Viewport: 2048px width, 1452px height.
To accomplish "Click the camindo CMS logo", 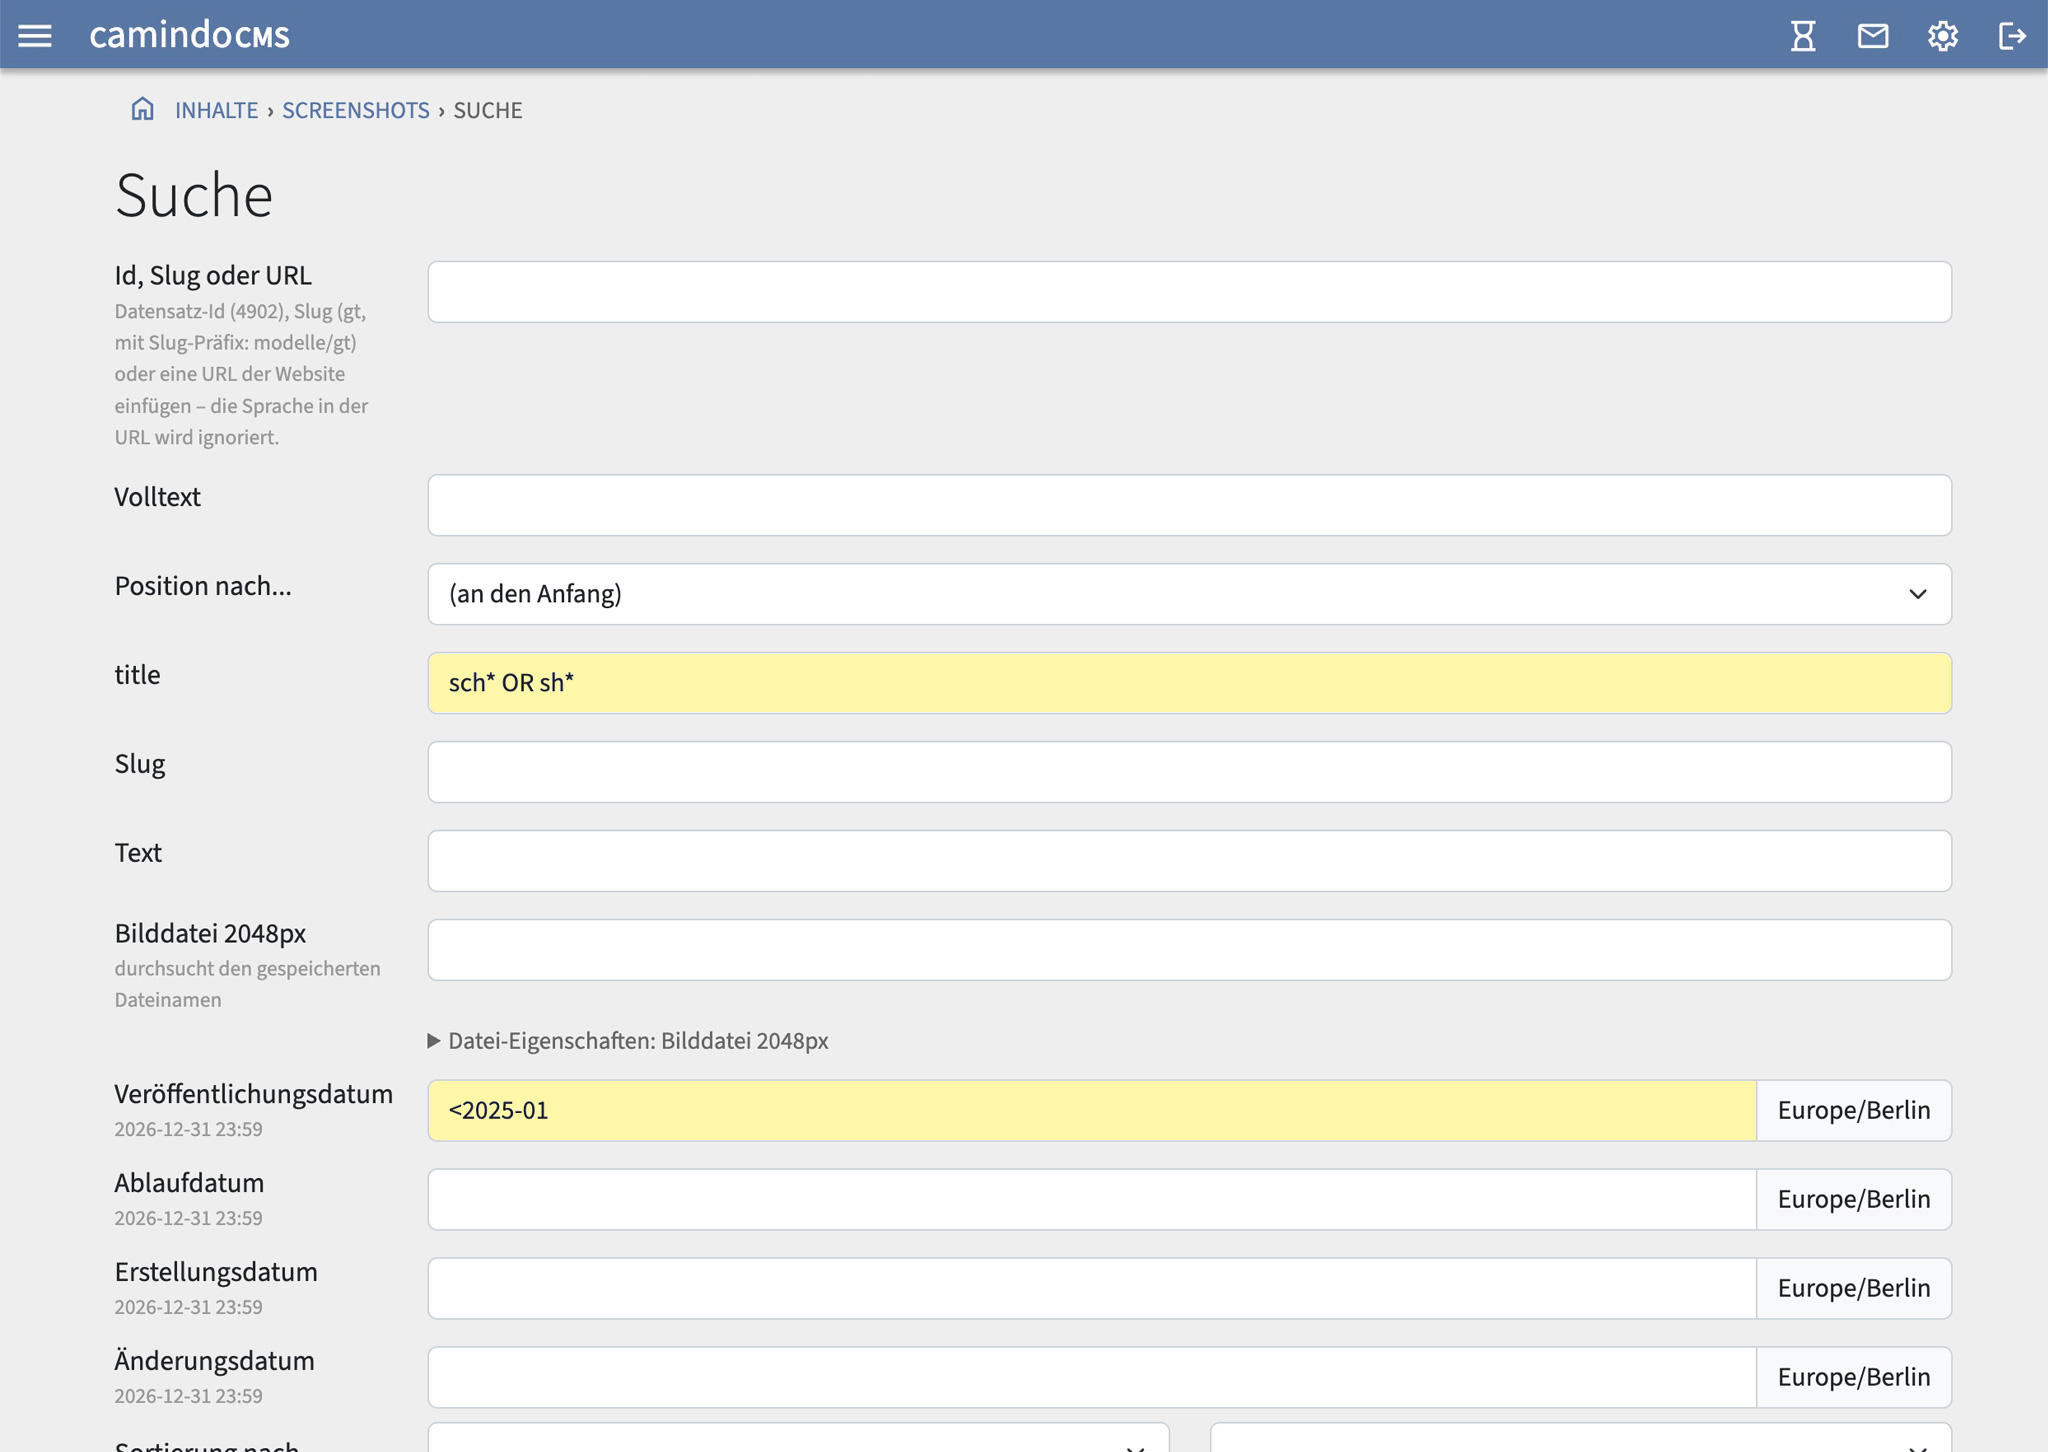I will [189, 35].
